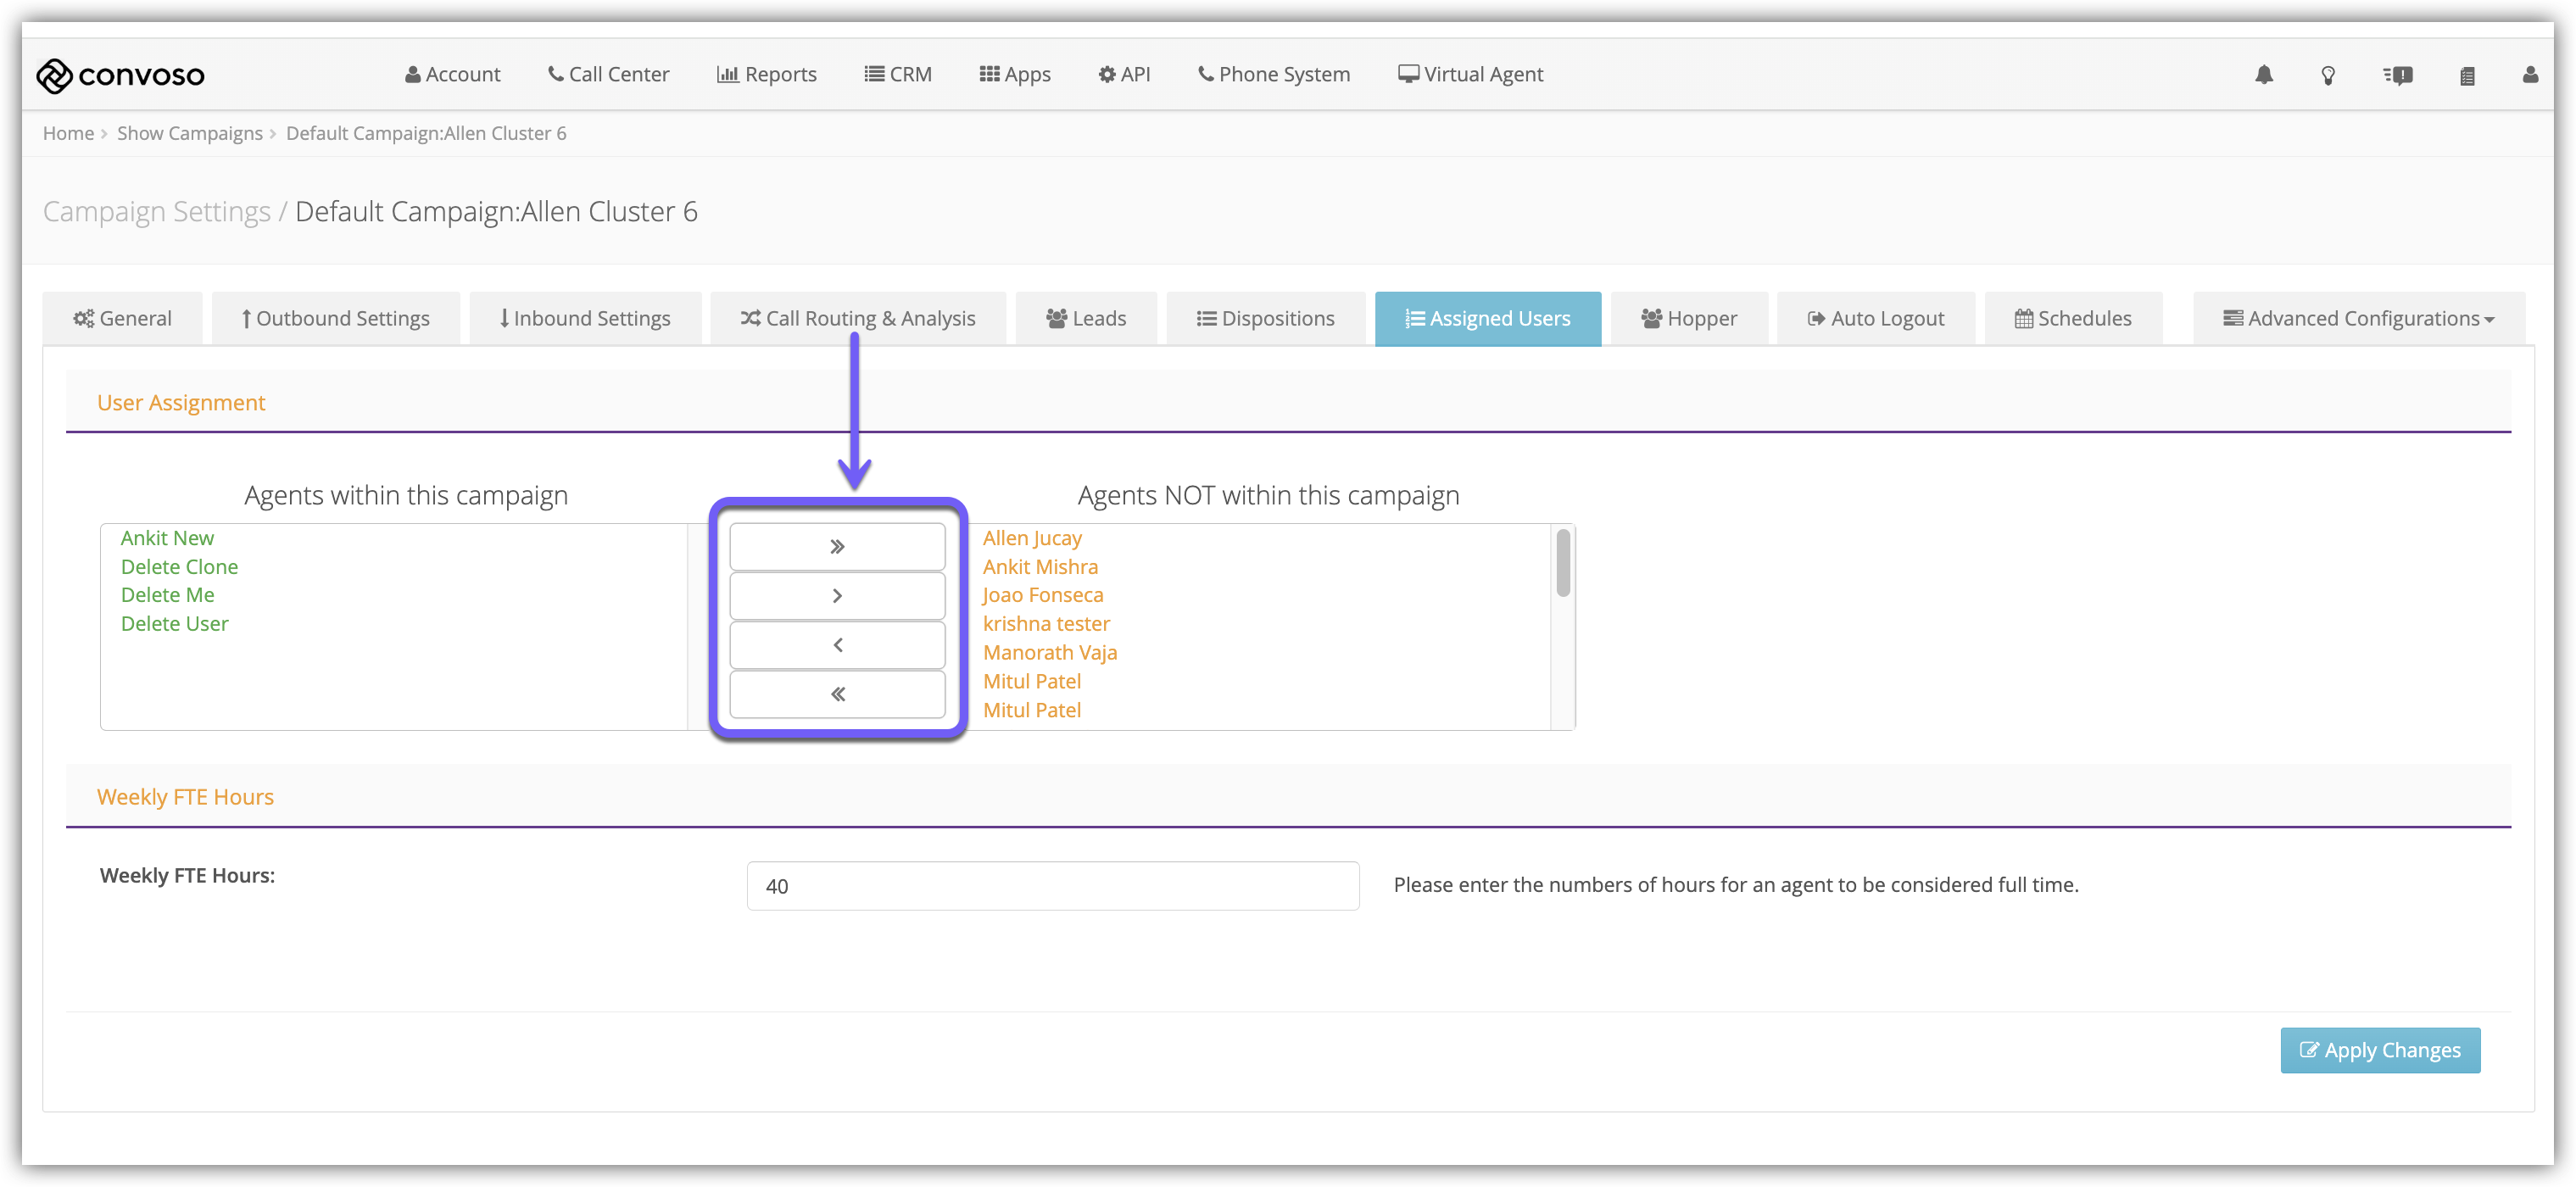Open the user profile icon
The height and width of the screenshot is (1187, 2576).
(x=2530, y=75)
